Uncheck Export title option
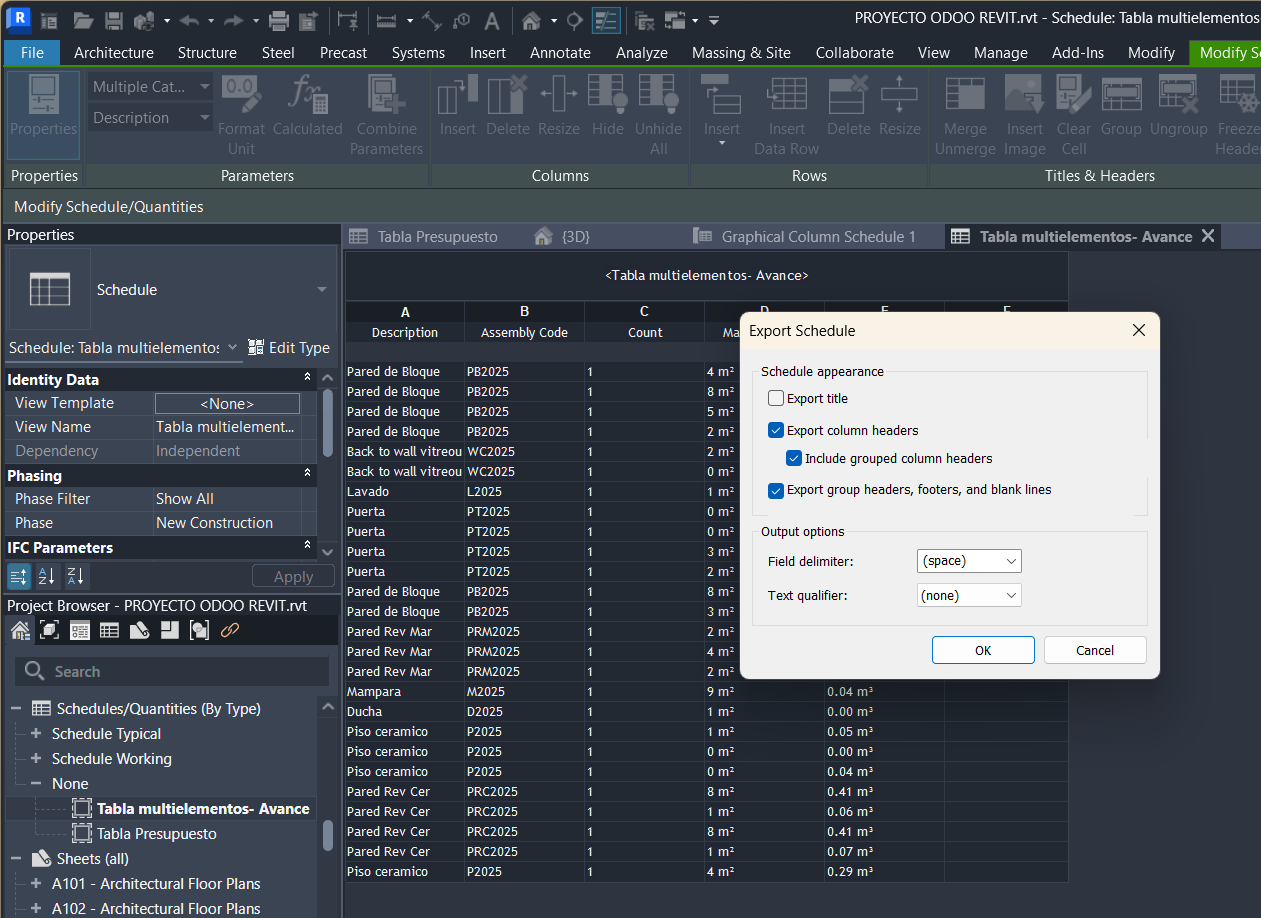1261x918 pixels. [775, 398]
